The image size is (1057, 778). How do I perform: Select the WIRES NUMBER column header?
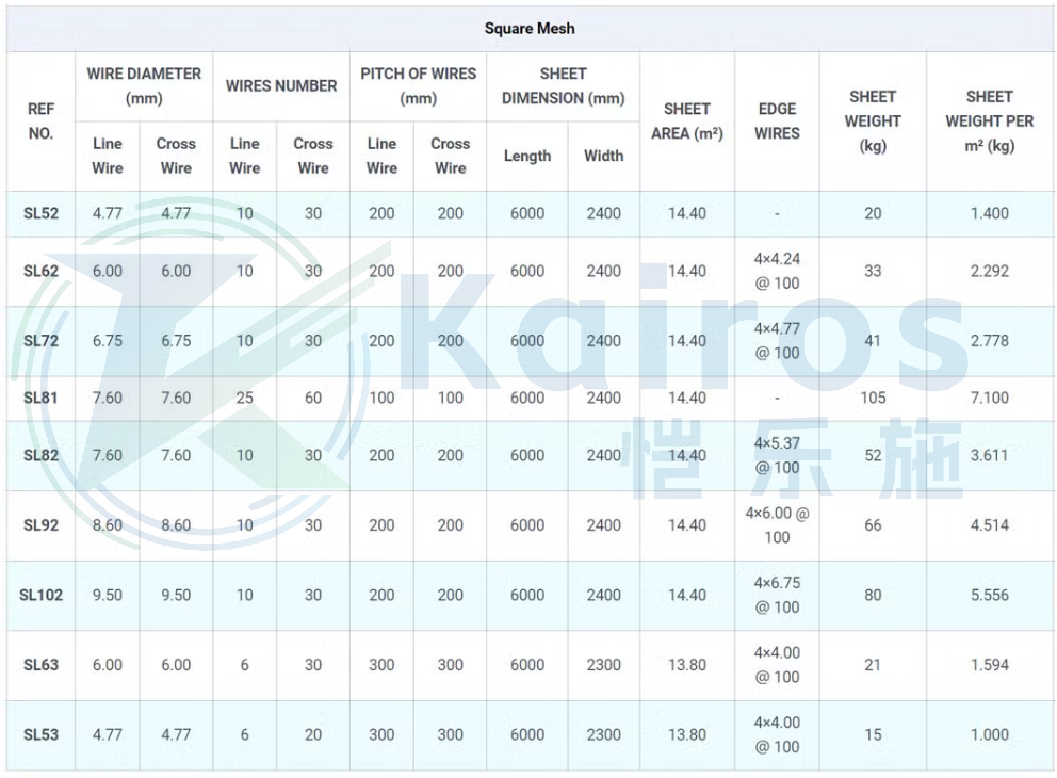pos(281,86)
